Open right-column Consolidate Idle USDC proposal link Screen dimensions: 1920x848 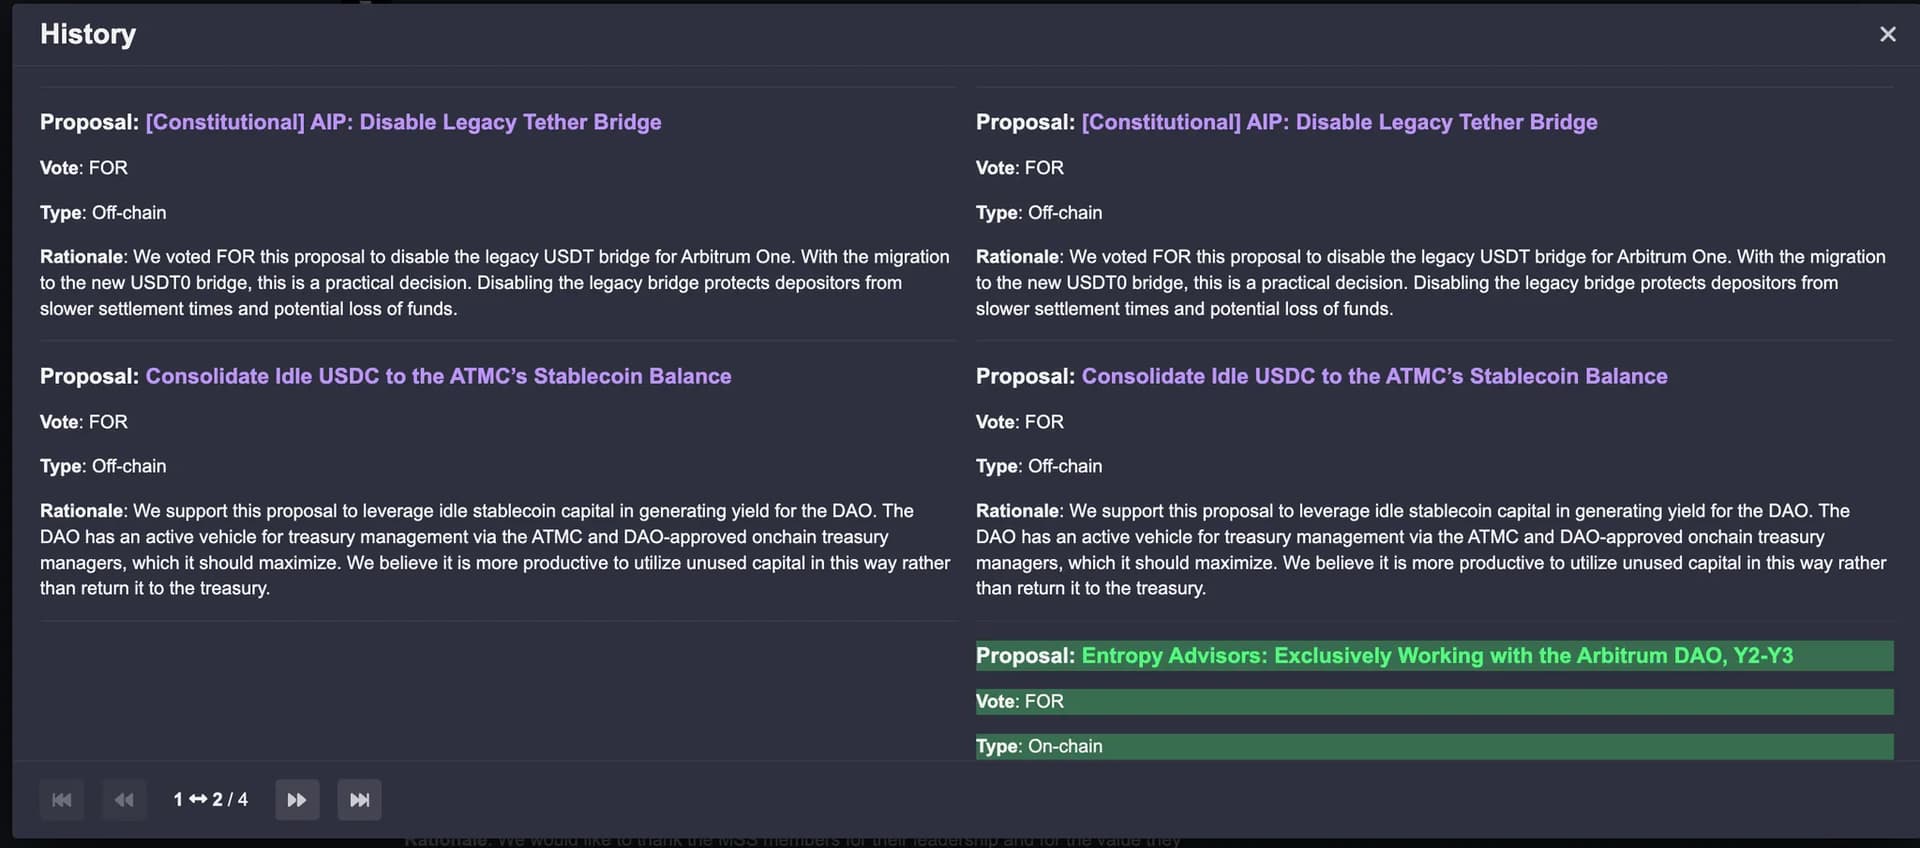[x=1374, y=376]
